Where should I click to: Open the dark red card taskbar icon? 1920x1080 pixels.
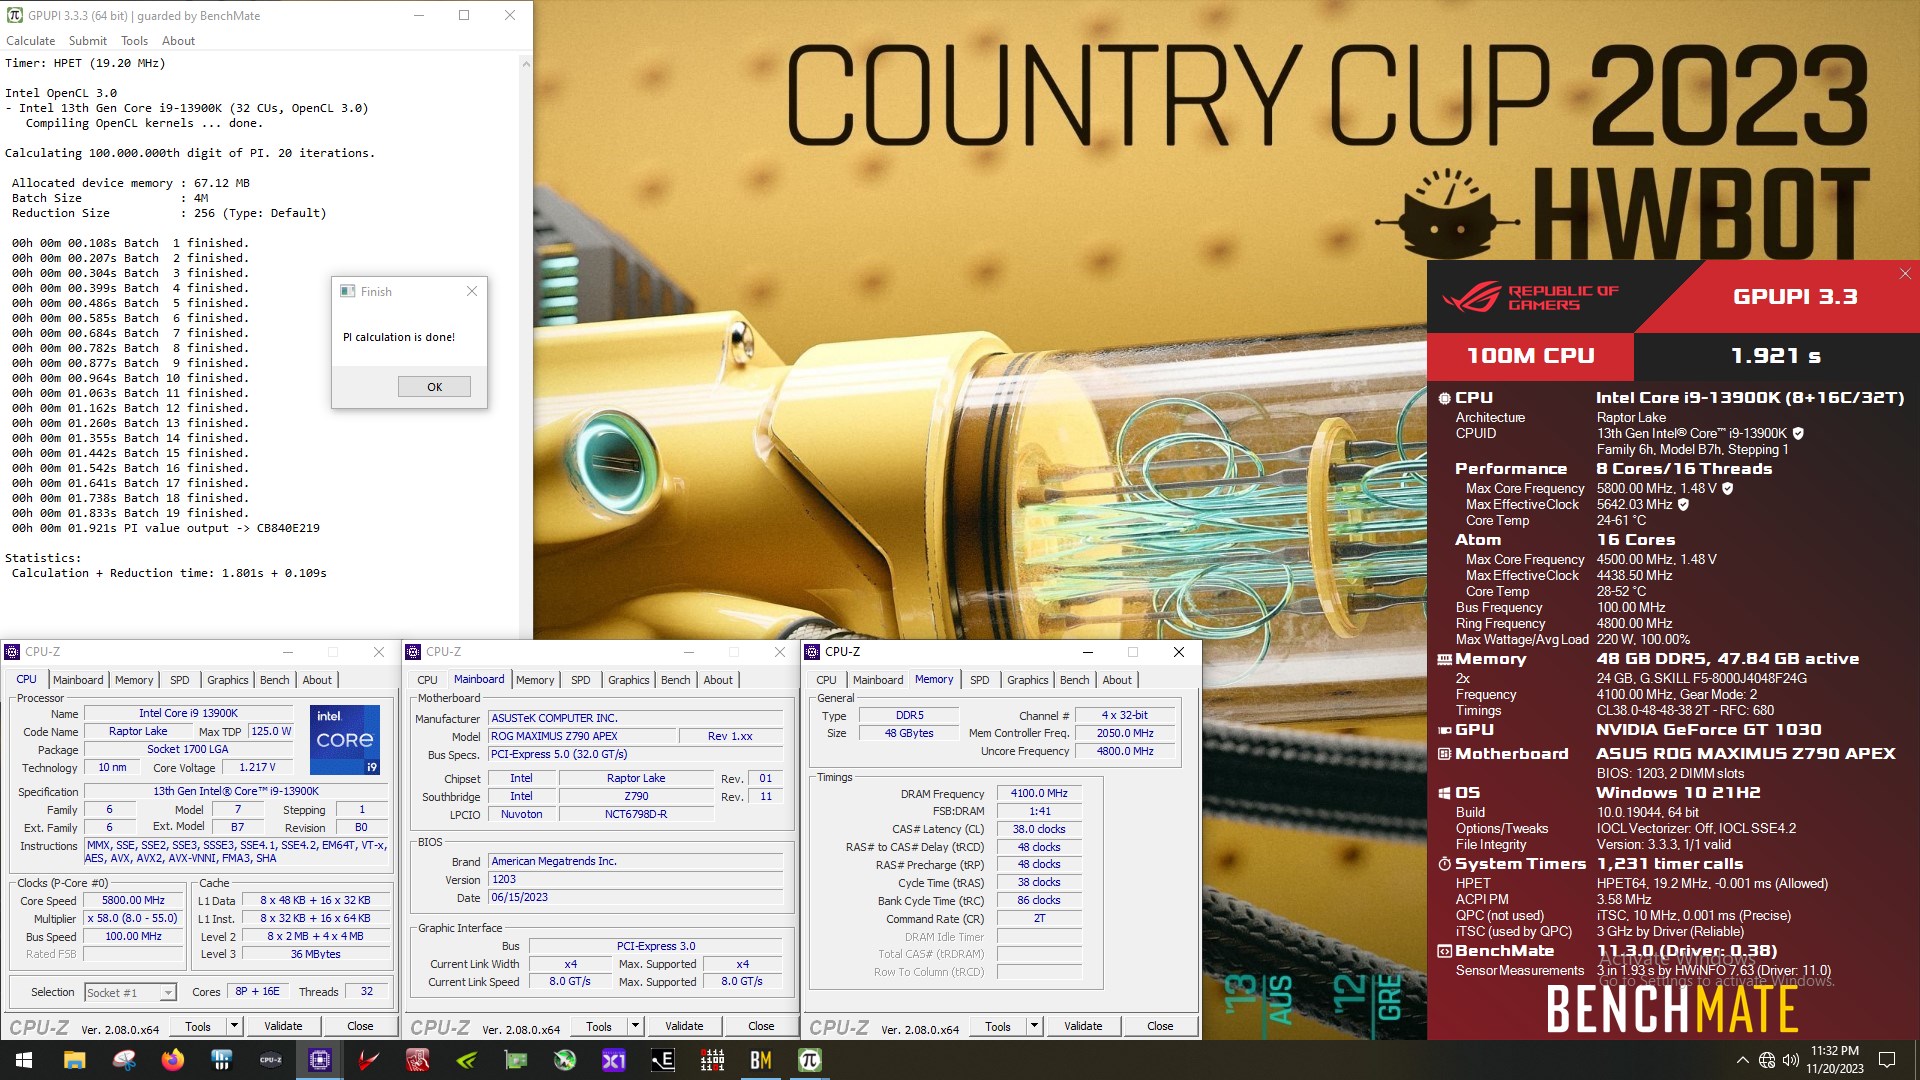pyautogui.click(x=418, y=1060)
